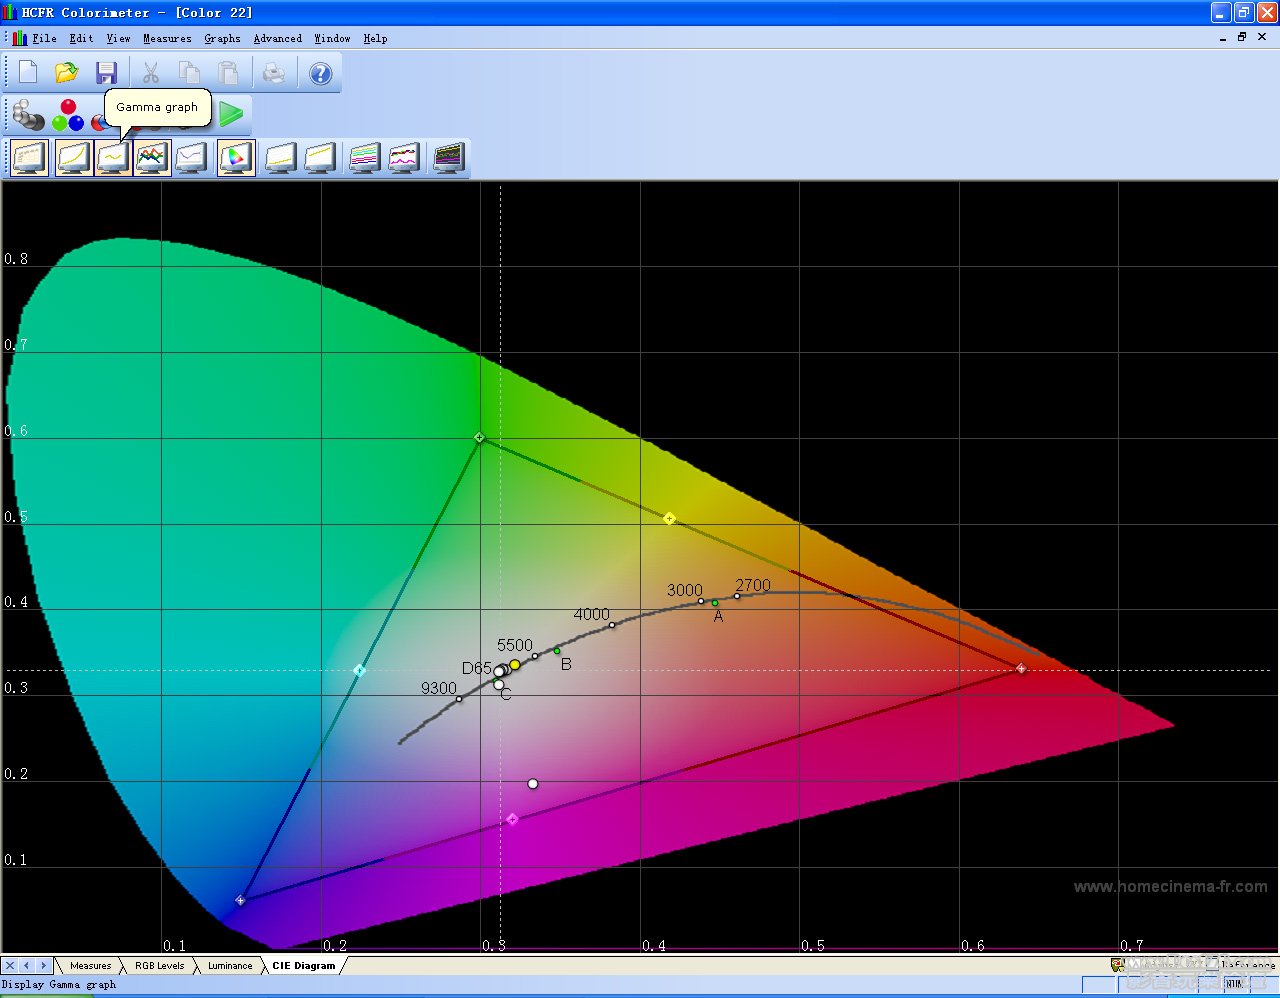Open the File menu
Image resolution: width=1280 pixels, height=998 pixels.
(44, 38)
